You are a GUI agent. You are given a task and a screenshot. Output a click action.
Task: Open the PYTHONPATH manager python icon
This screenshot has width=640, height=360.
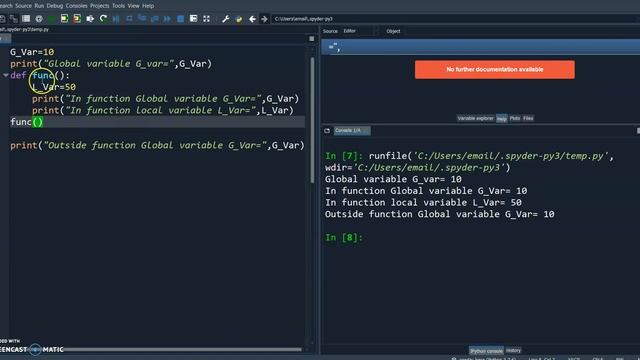(239, 19)
